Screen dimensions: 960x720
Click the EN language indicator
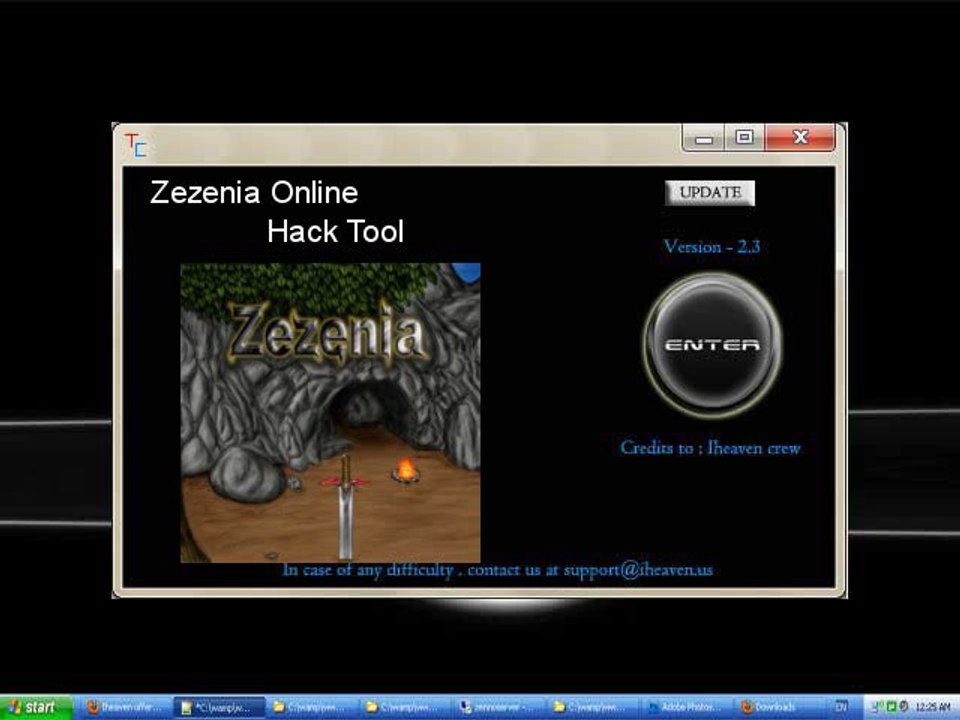click(x=841, y=708)
